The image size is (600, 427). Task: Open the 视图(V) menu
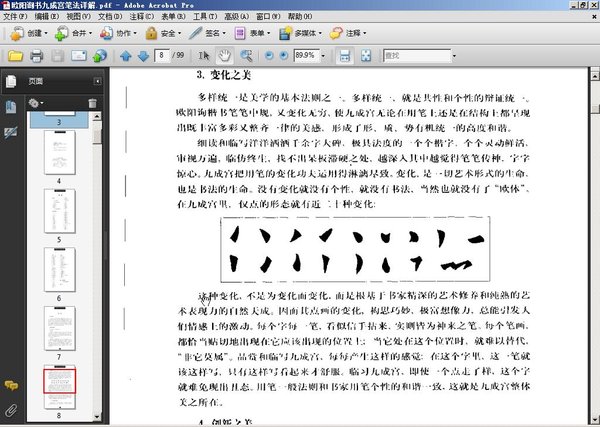[x=78, y=16]
